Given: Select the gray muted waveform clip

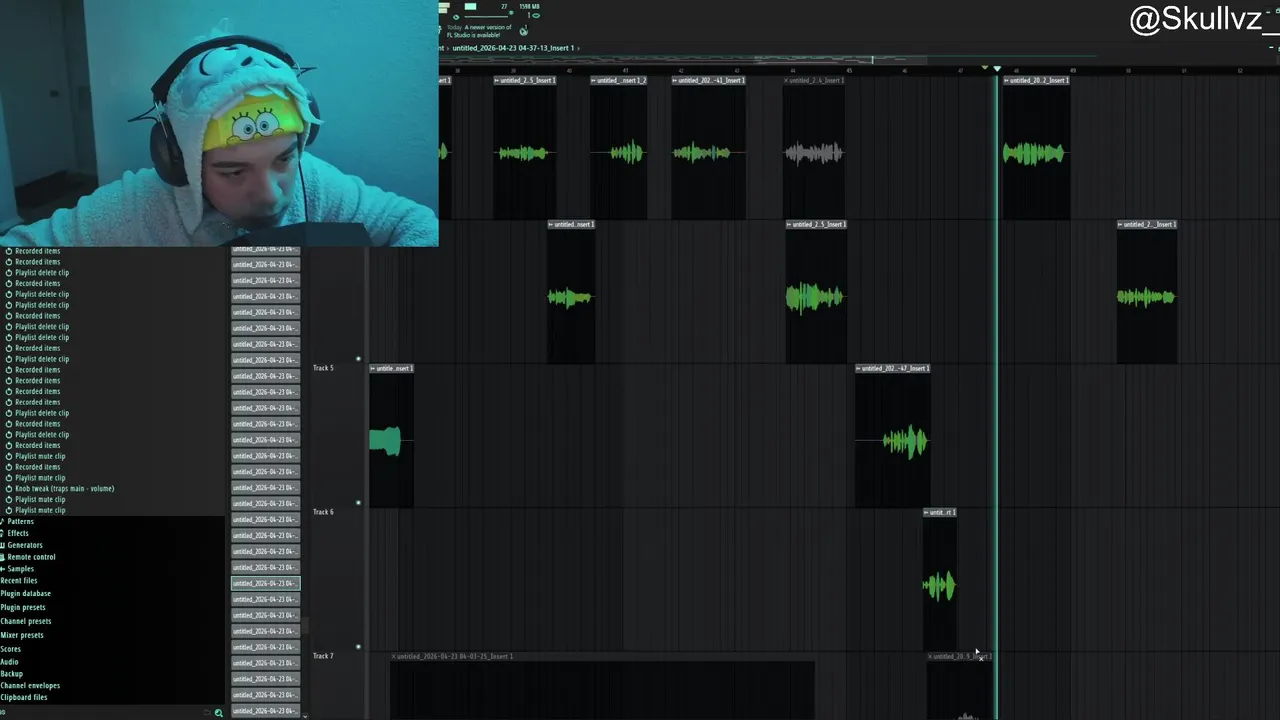Looking at the screenshot, I should (x=814, y=153).
